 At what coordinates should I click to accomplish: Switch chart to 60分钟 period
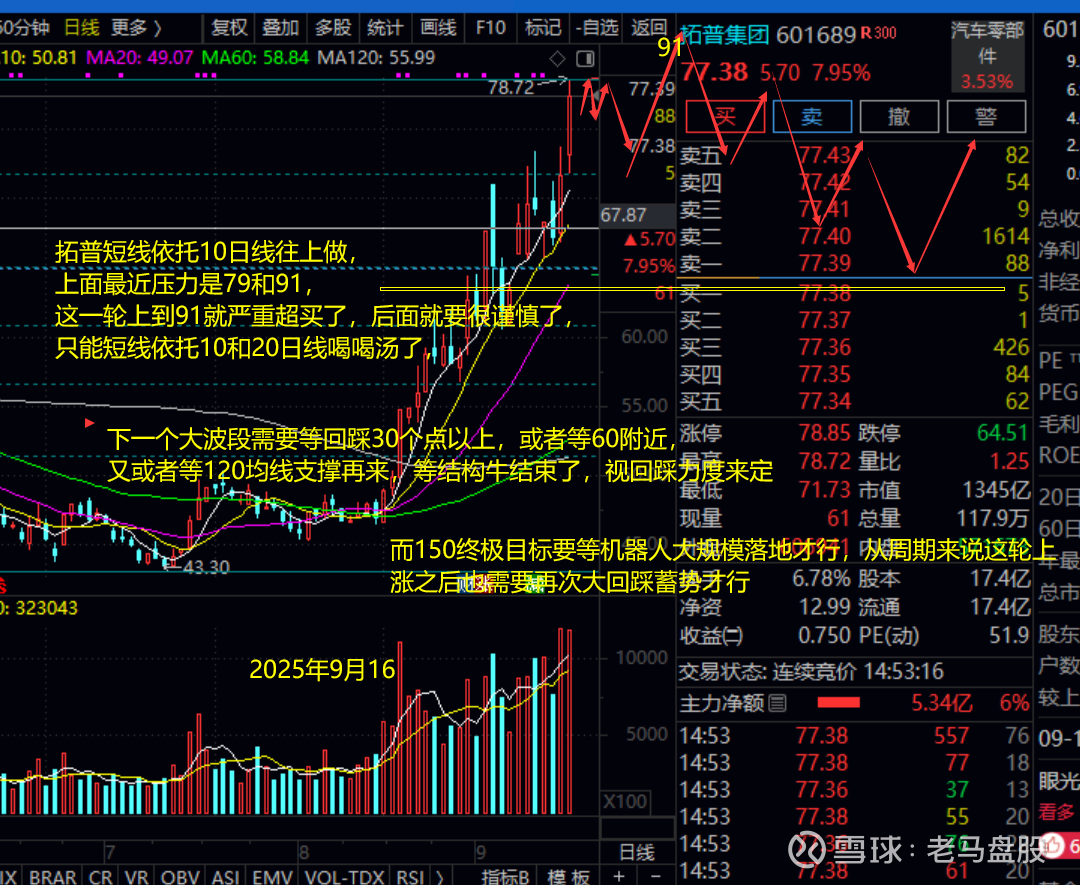[x=25, y=28]
